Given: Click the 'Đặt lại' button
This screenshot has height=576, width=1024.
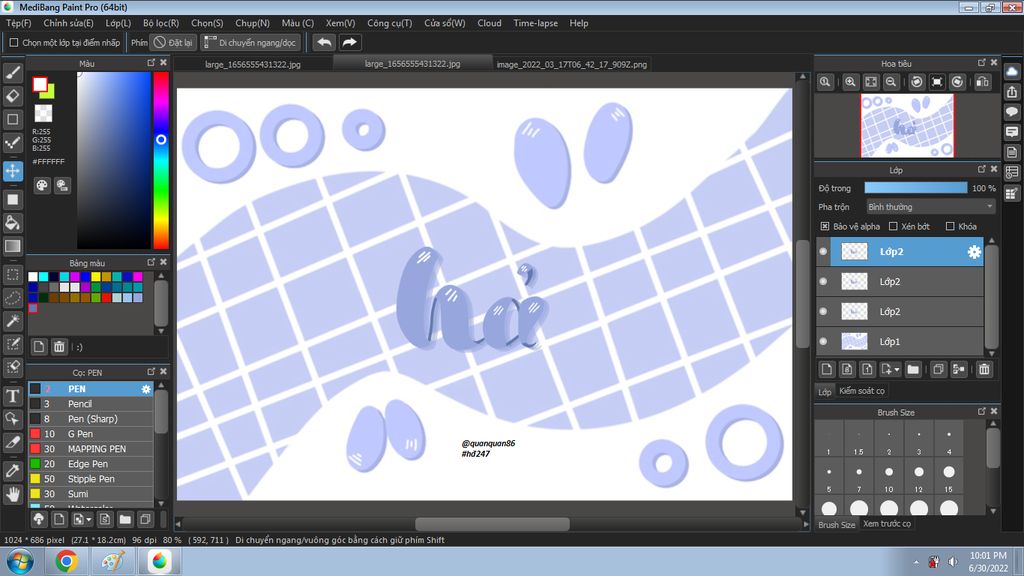Looking at the screenshot, I should tap(172, 42).
